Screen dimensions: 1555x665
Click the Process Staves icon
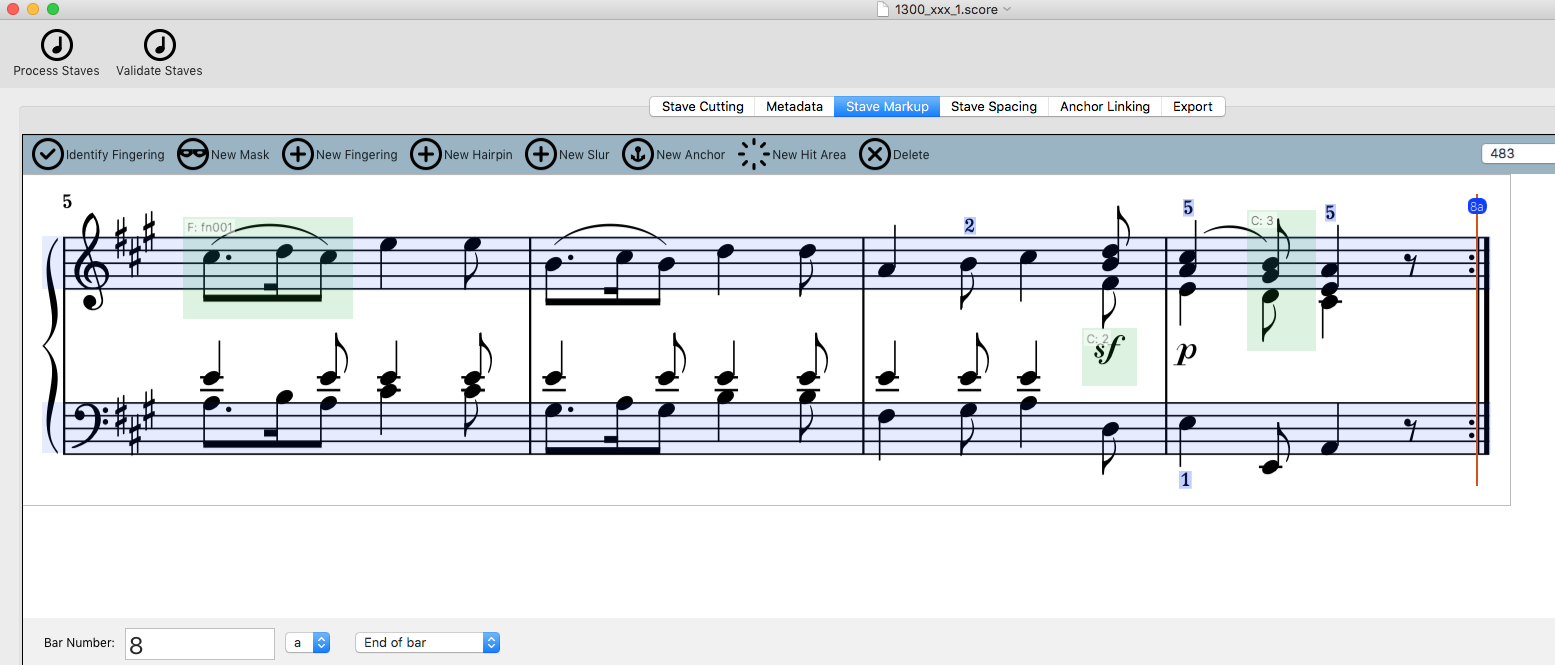click(x=56, y=45)
